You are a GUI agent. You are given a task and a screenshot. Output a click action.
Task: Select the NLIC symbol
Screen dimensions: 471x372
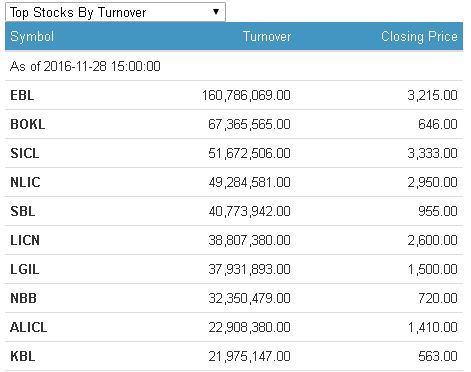click(25, 182)
